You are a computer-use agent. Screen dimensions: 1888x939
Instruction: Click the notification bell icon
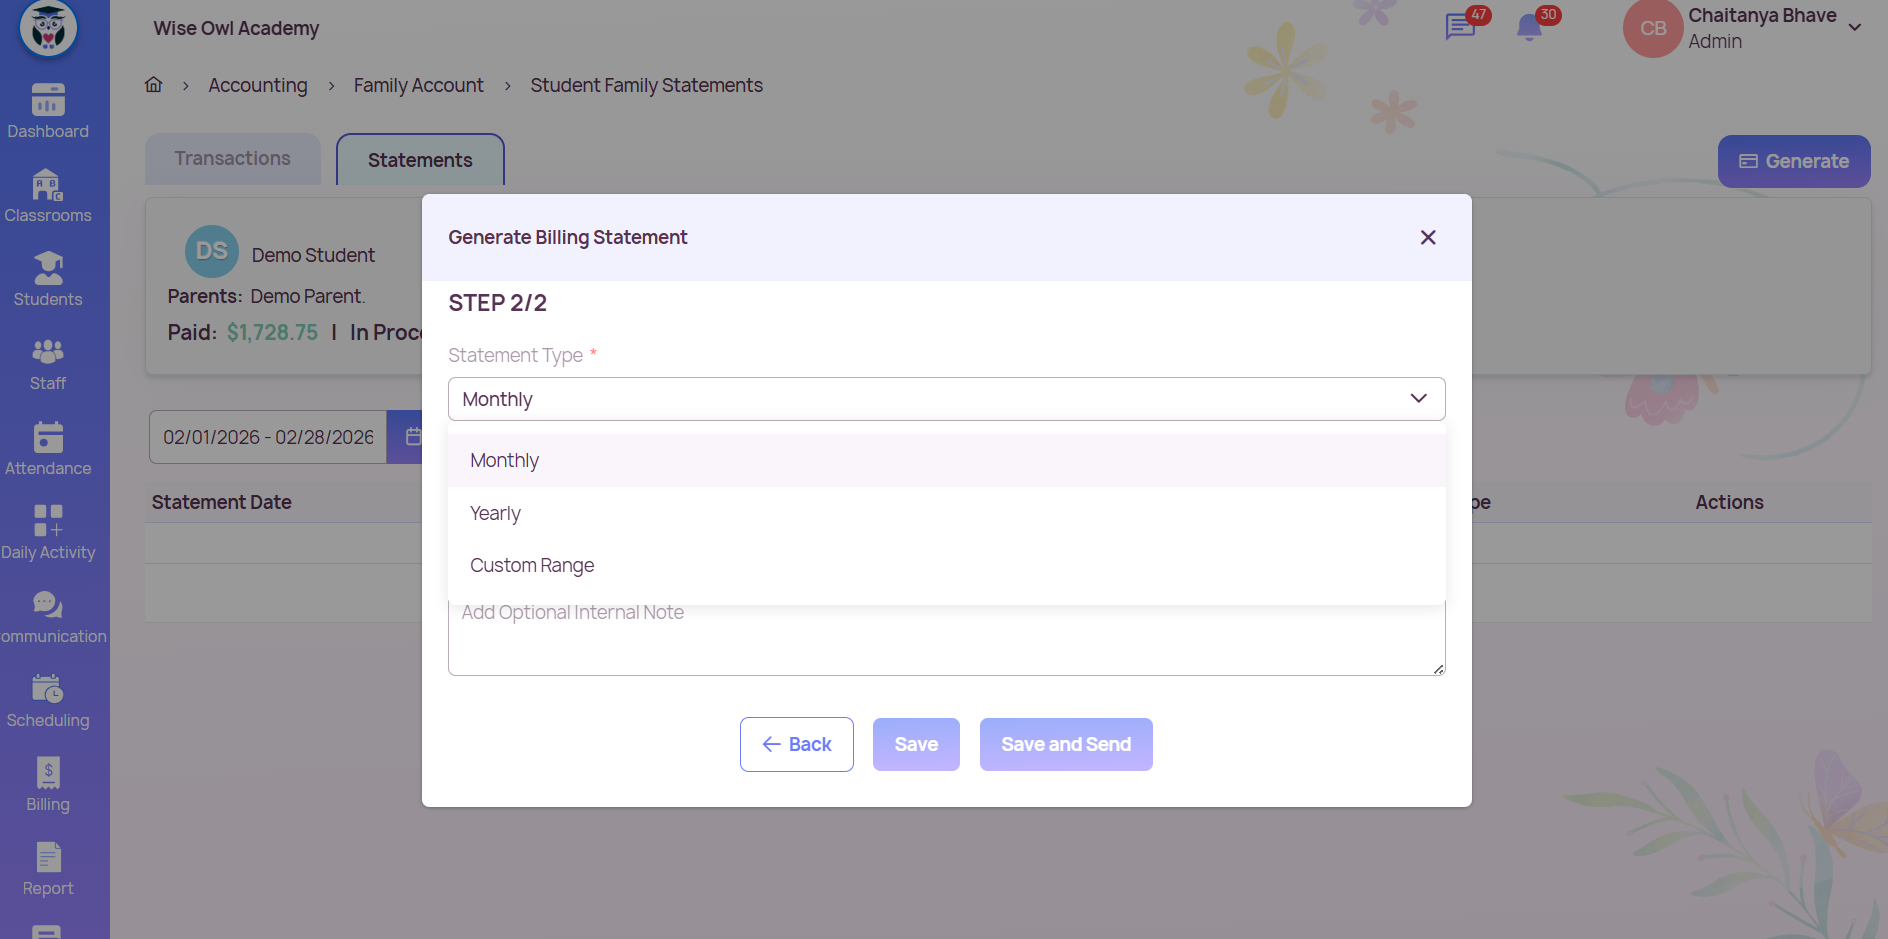(1529, 27)
